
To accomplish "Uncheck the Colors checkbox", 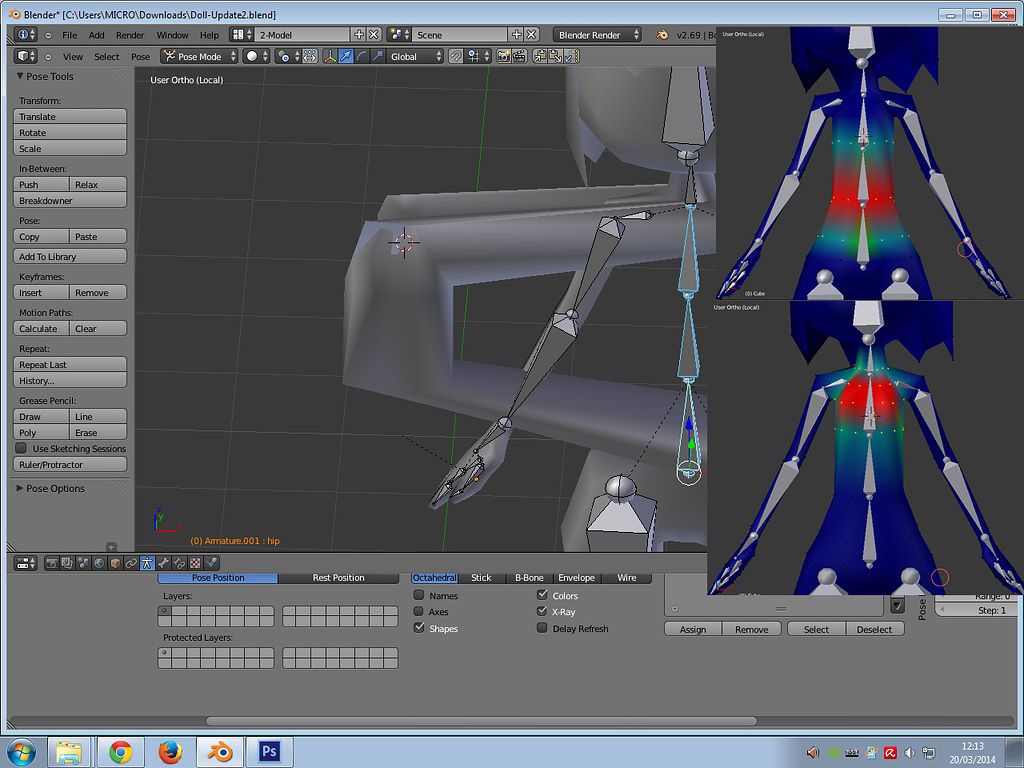I will (542, 595).
